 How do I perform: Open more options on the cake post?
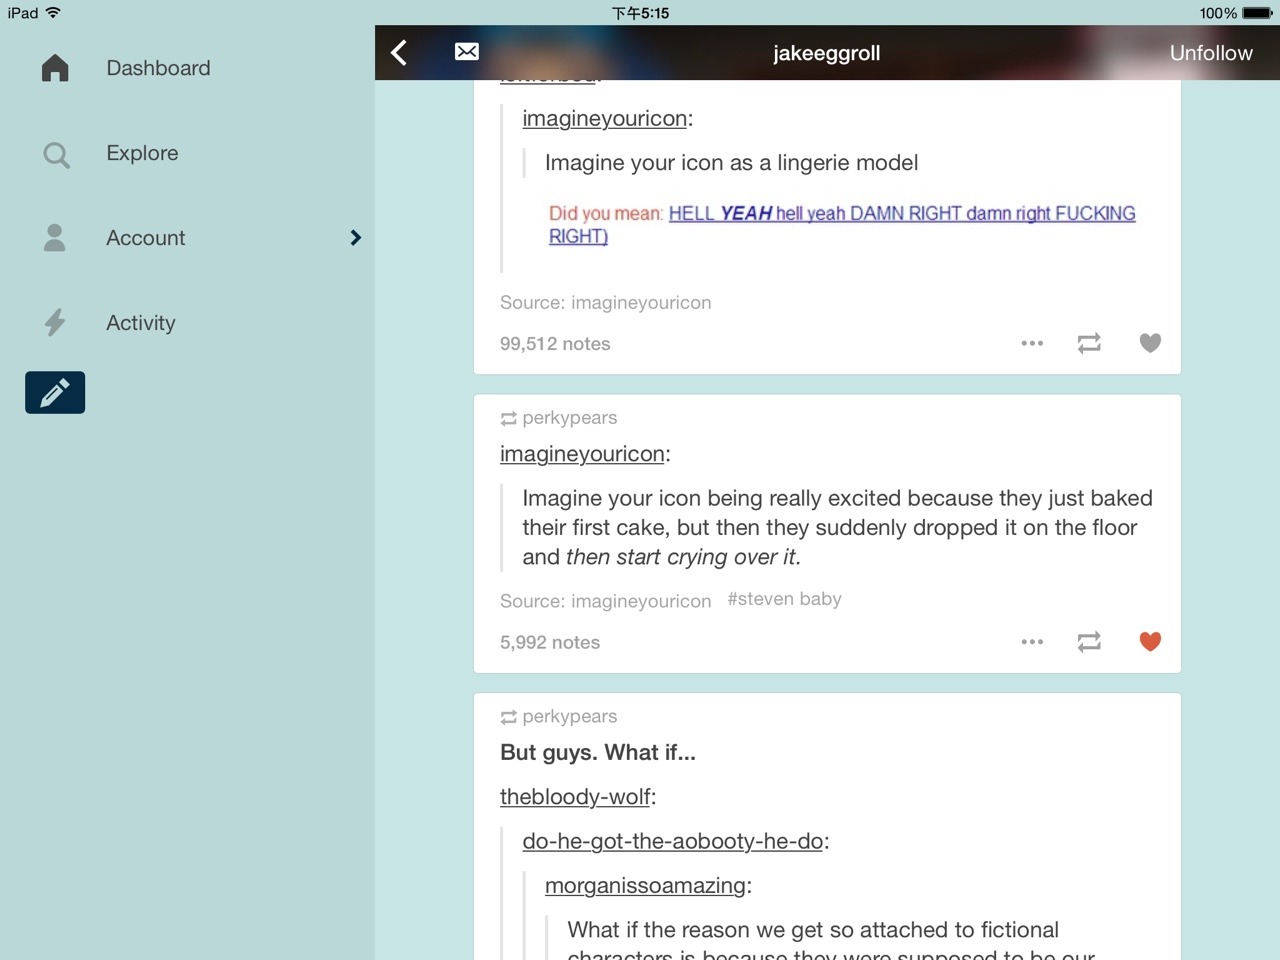(x=1032, y=642)
